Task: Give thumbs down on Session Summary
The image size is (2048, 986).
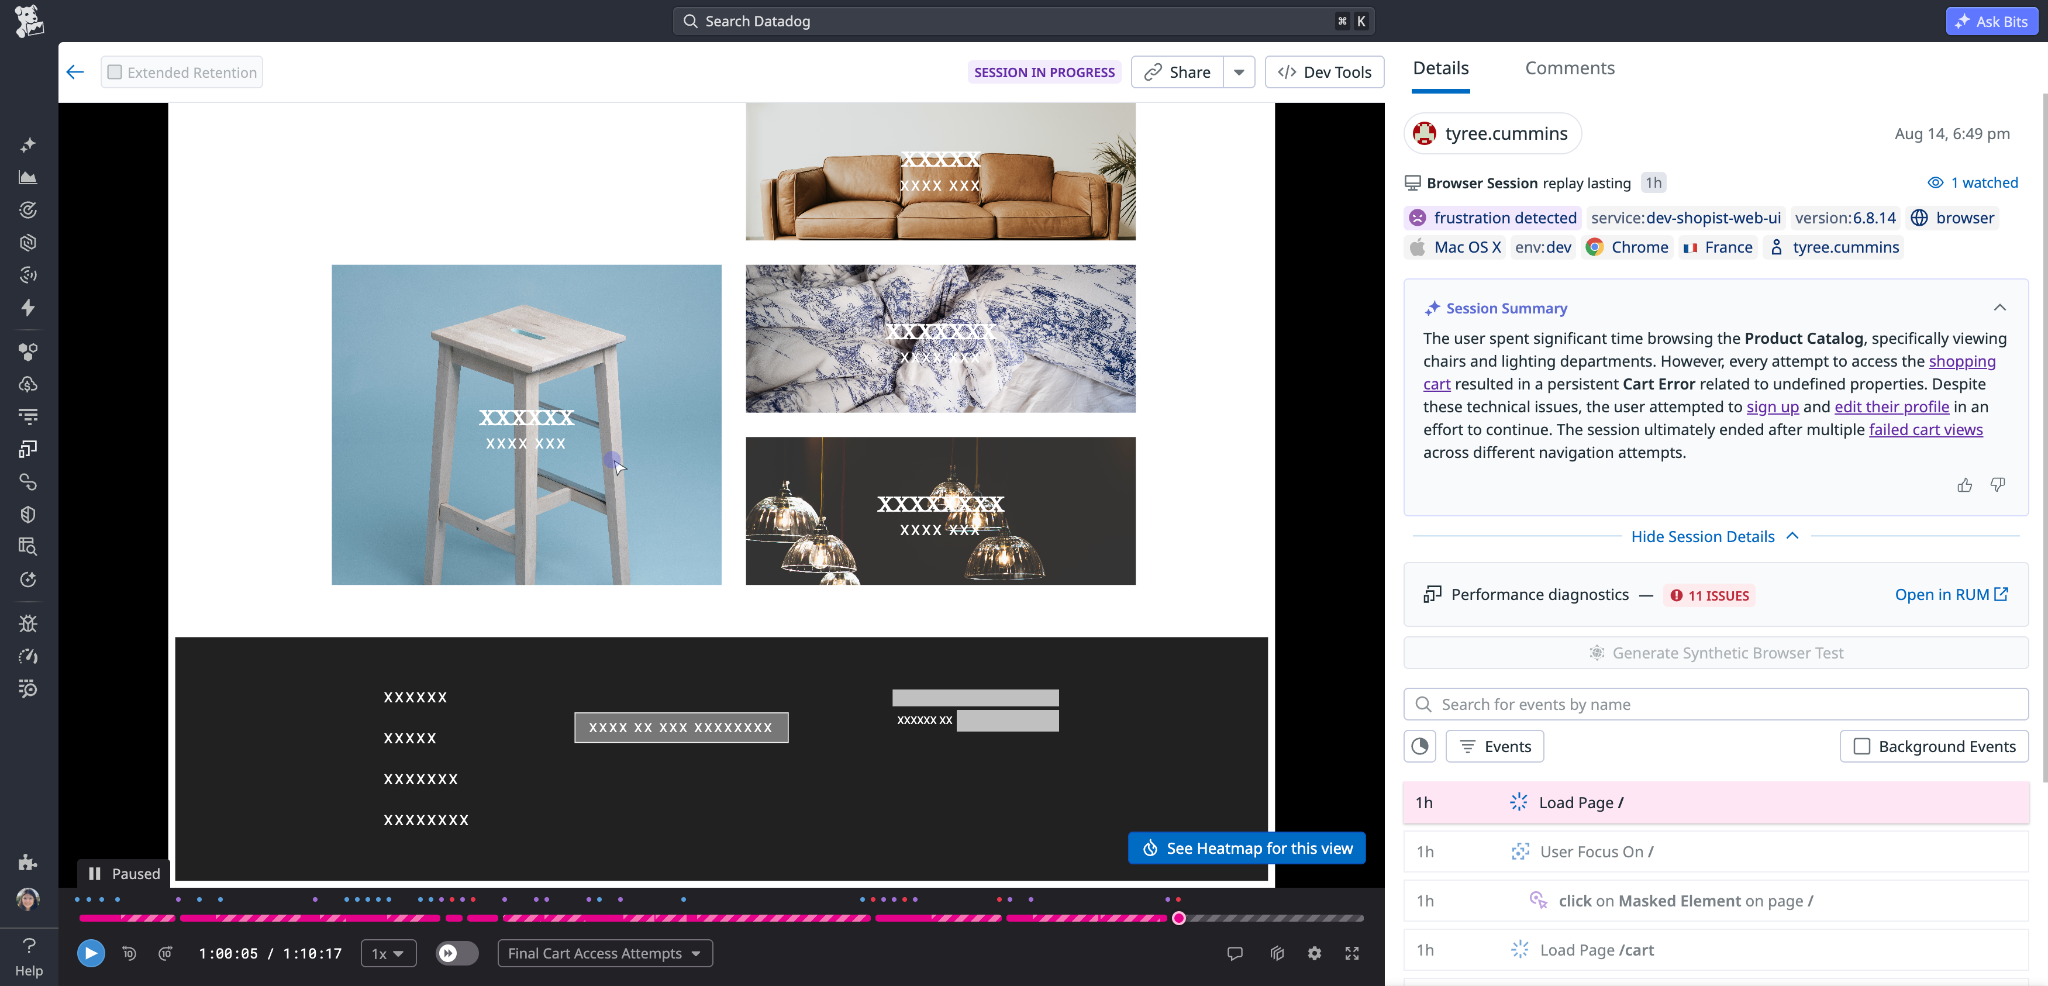Action: [1998, 485]
